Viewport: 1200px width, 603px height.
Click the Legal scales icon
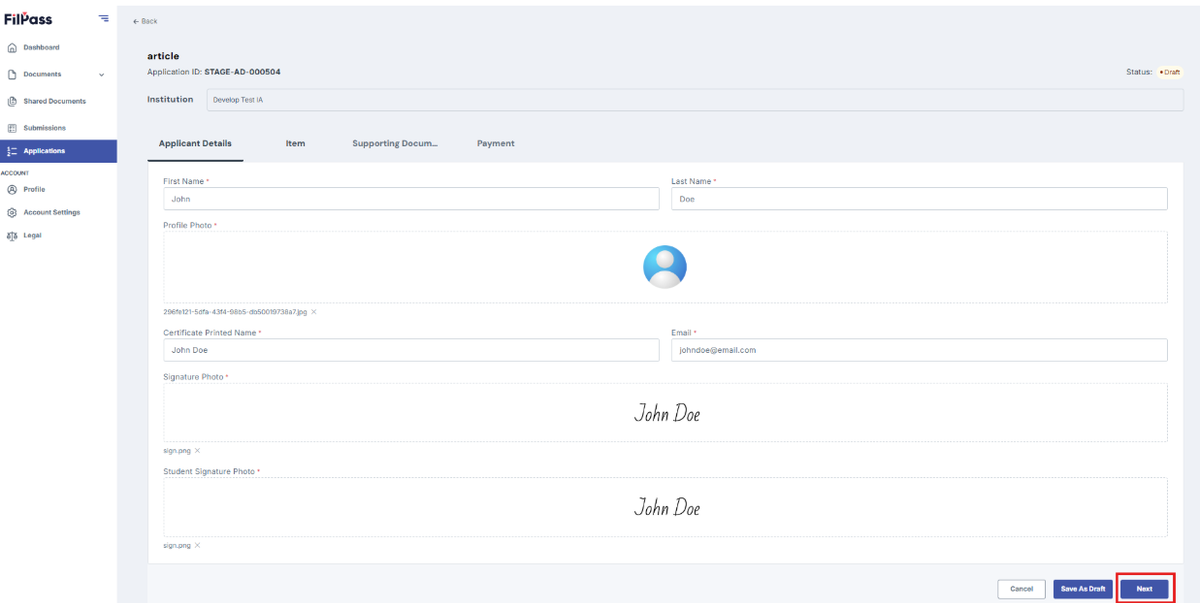[x=12, y=236]
